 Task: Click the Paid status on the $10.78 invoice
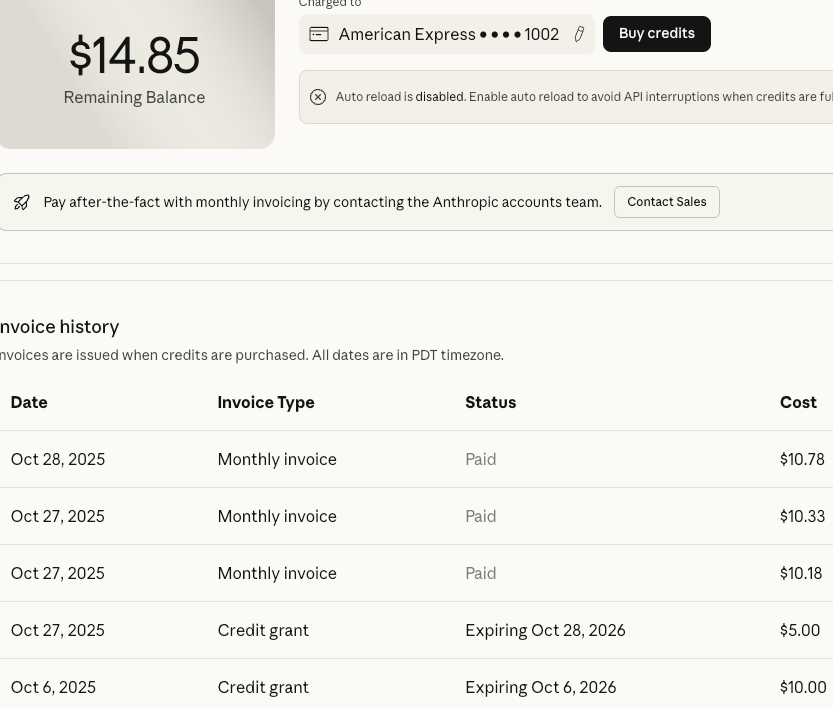(481, 459)
